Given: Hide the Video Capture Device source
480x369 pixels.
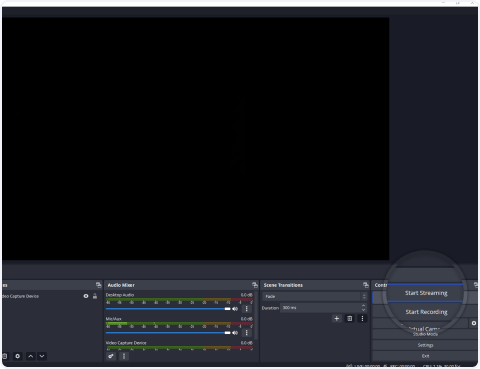Looking at the screenshot, I should 86,296.
